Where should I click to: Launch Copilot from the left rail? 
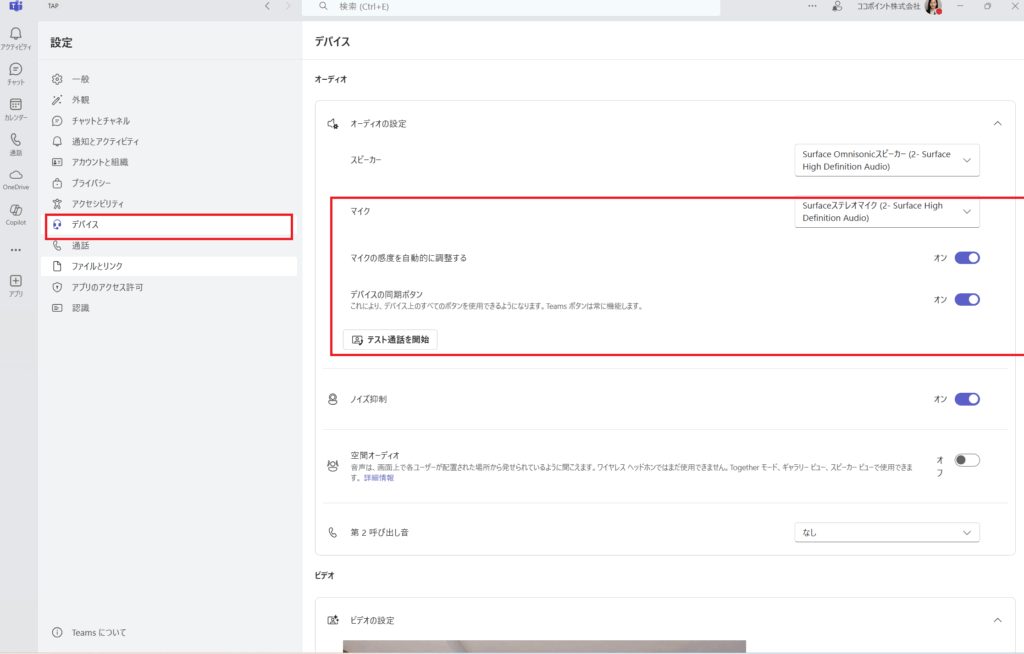[15, 213]
